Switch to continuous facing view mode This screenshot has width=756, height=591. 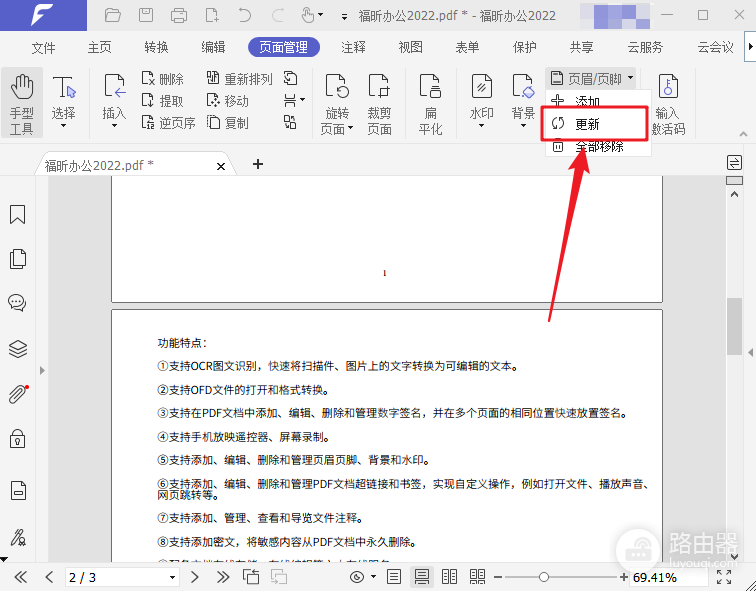coord(477,577)
